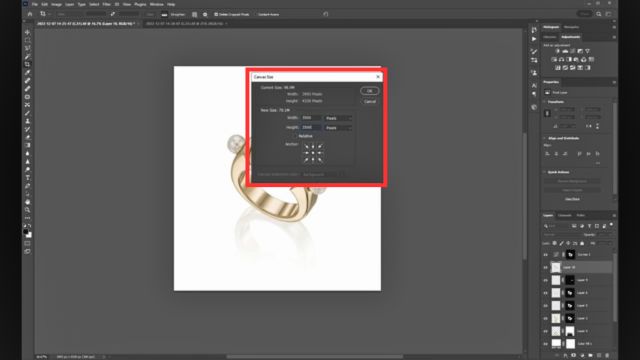Hide the Layer 6 layer
This screenshot has height=360, width=640.
[x=545, y=293]
